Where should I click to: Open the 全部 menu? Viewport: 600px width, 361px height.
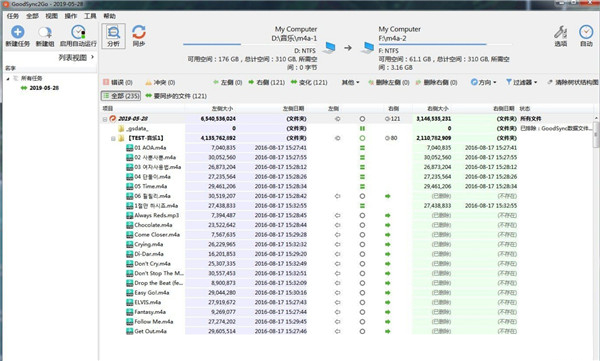pyautogui.click(x=32, y=16)
